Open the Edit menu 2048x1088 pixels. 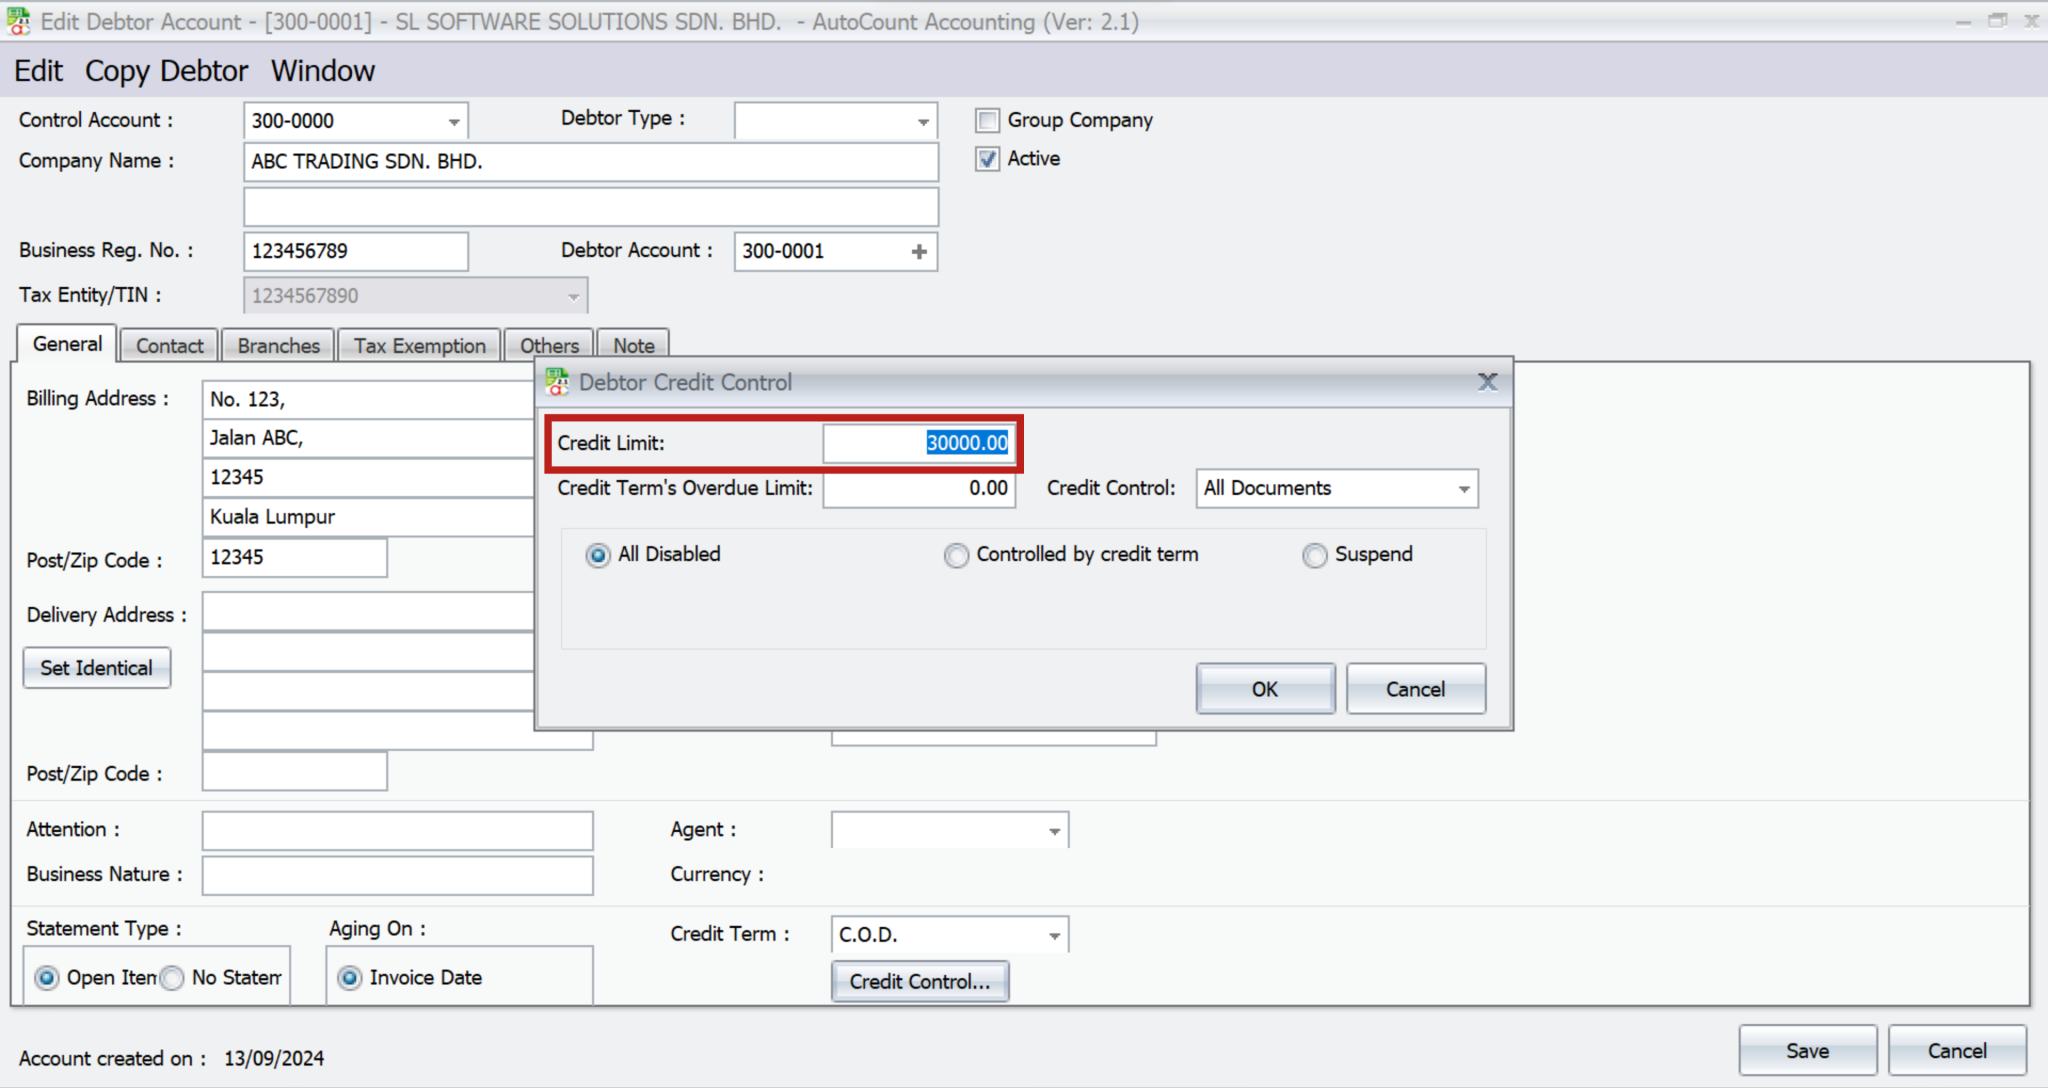tap(38, 71)
